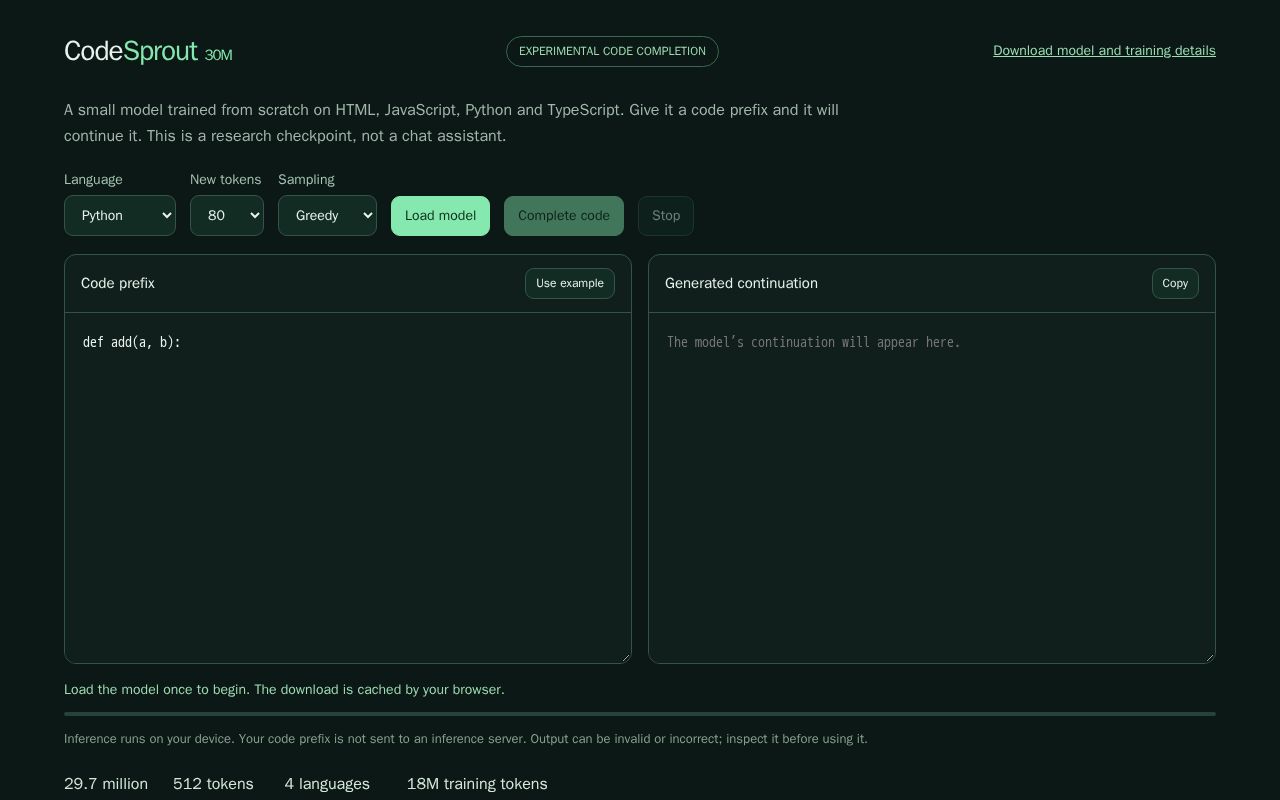Click the Experimental Code Completion badge
Image resolution: width=1280 pixels, height=800 pixels.
[x=612, y=51]
